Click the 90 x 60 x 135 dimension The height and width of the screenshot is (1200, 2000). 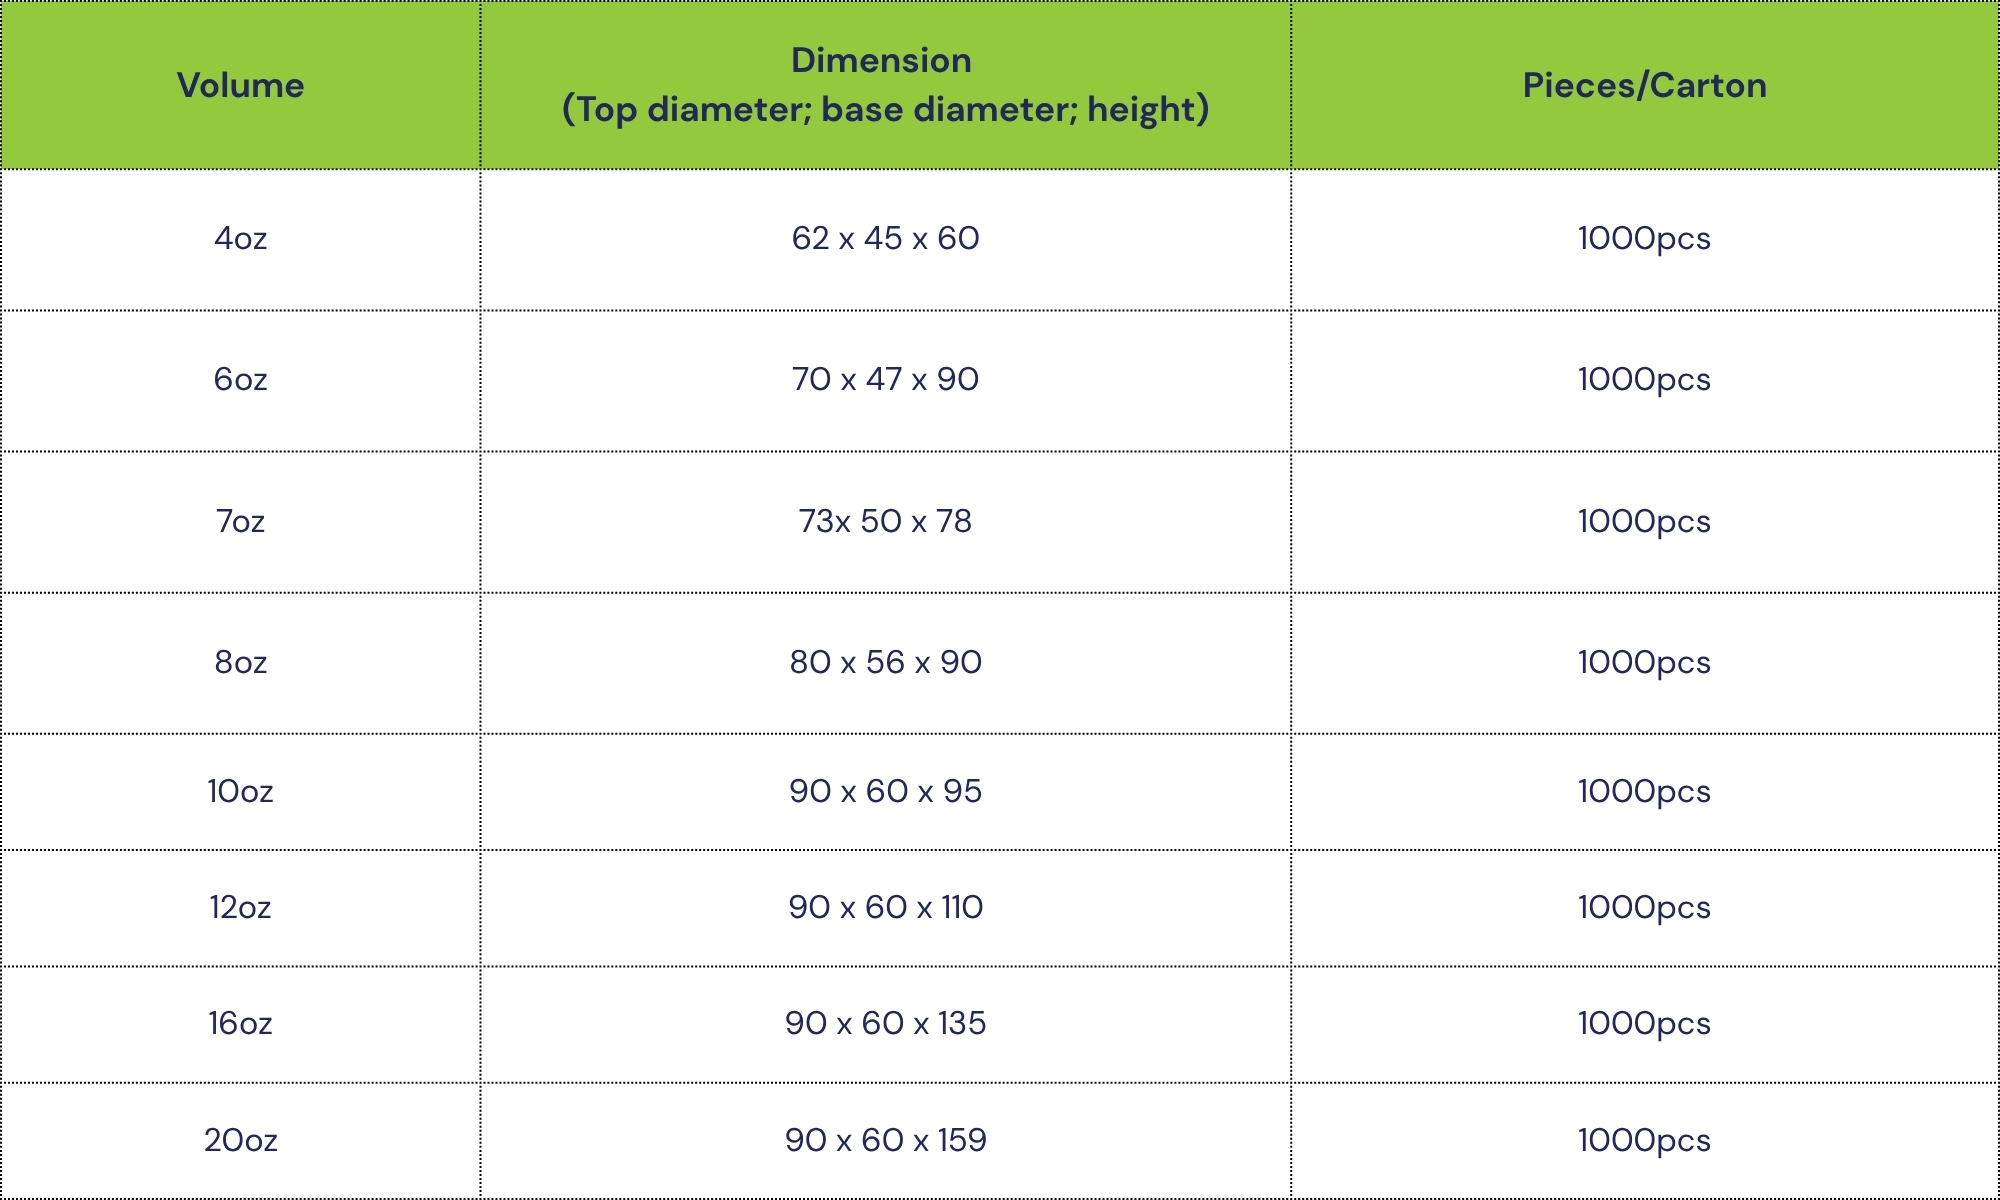[885, 1024]
